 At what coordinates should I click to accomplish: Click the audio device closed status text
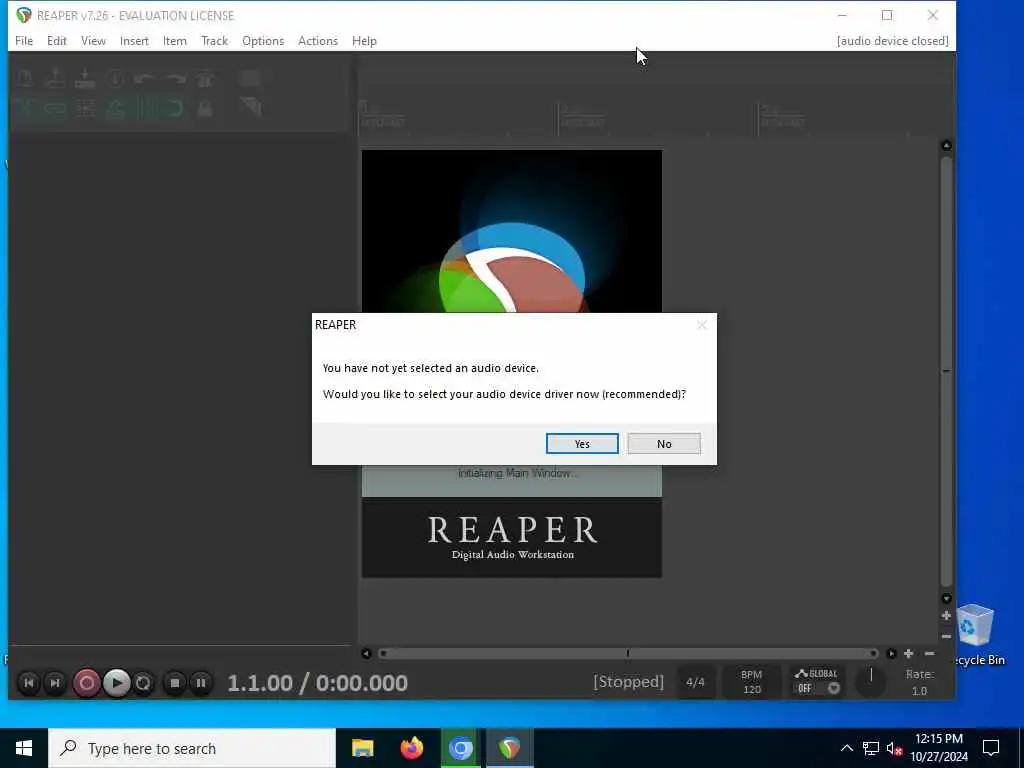(x=892, y=40)
